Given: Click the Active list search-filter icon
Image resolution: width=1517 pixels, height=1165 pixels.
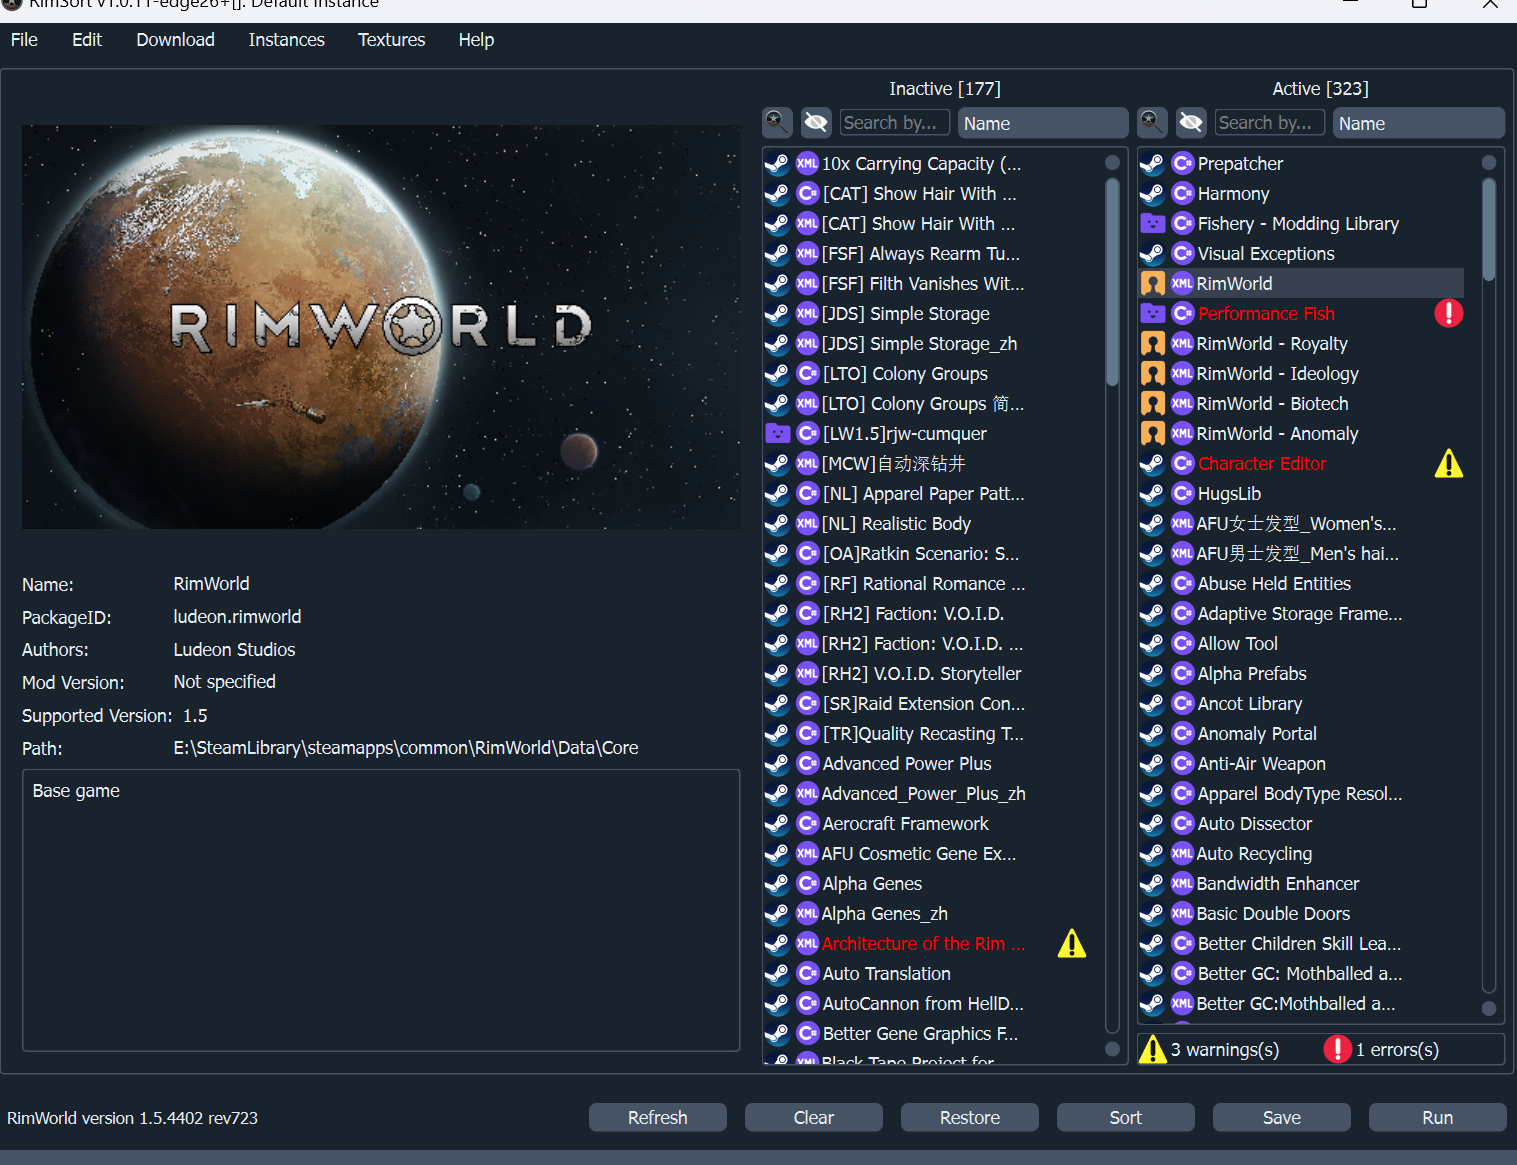Looking at the screenshot, I should pyautogui.click(x=1152, y=123).
